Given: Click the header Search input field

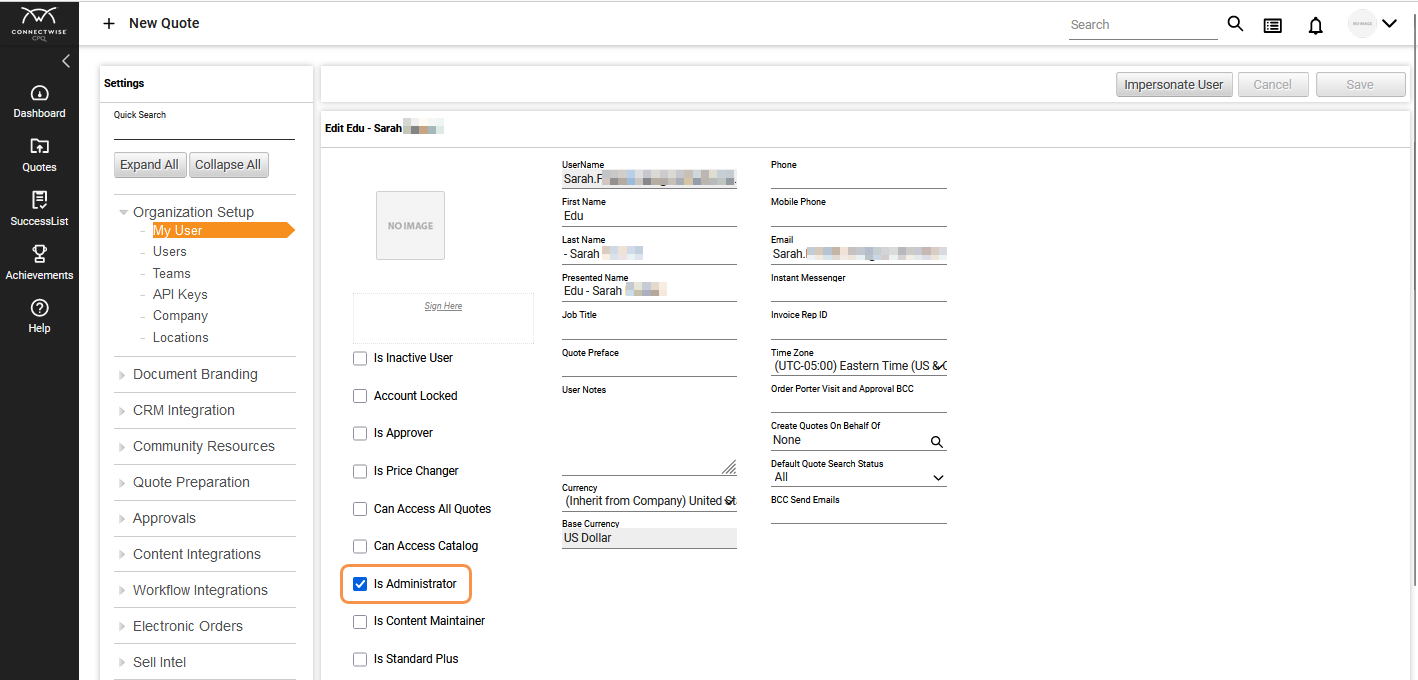Looking at the screenshot, I should (x=1143, y=25).
